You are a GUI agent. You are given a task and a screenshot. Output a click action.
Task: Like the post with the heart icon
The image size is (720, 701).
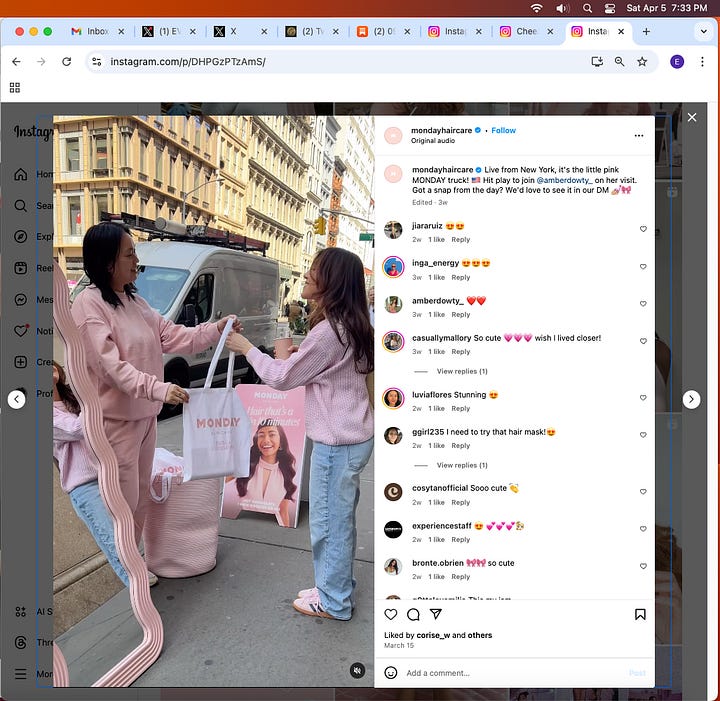(390, 614)
